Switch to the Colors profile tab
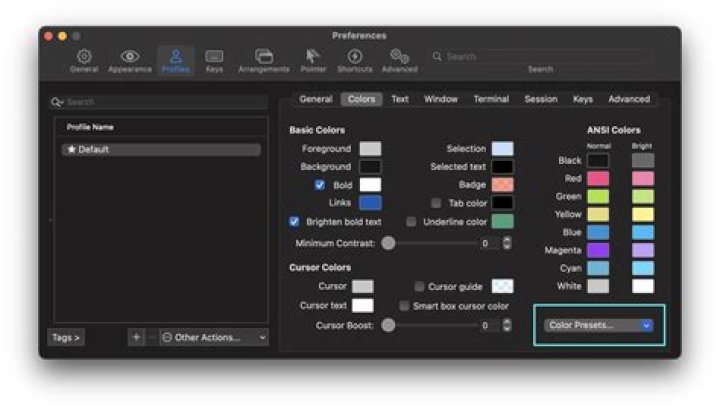The width and height of the screenshot is (720, 410). 361,99
